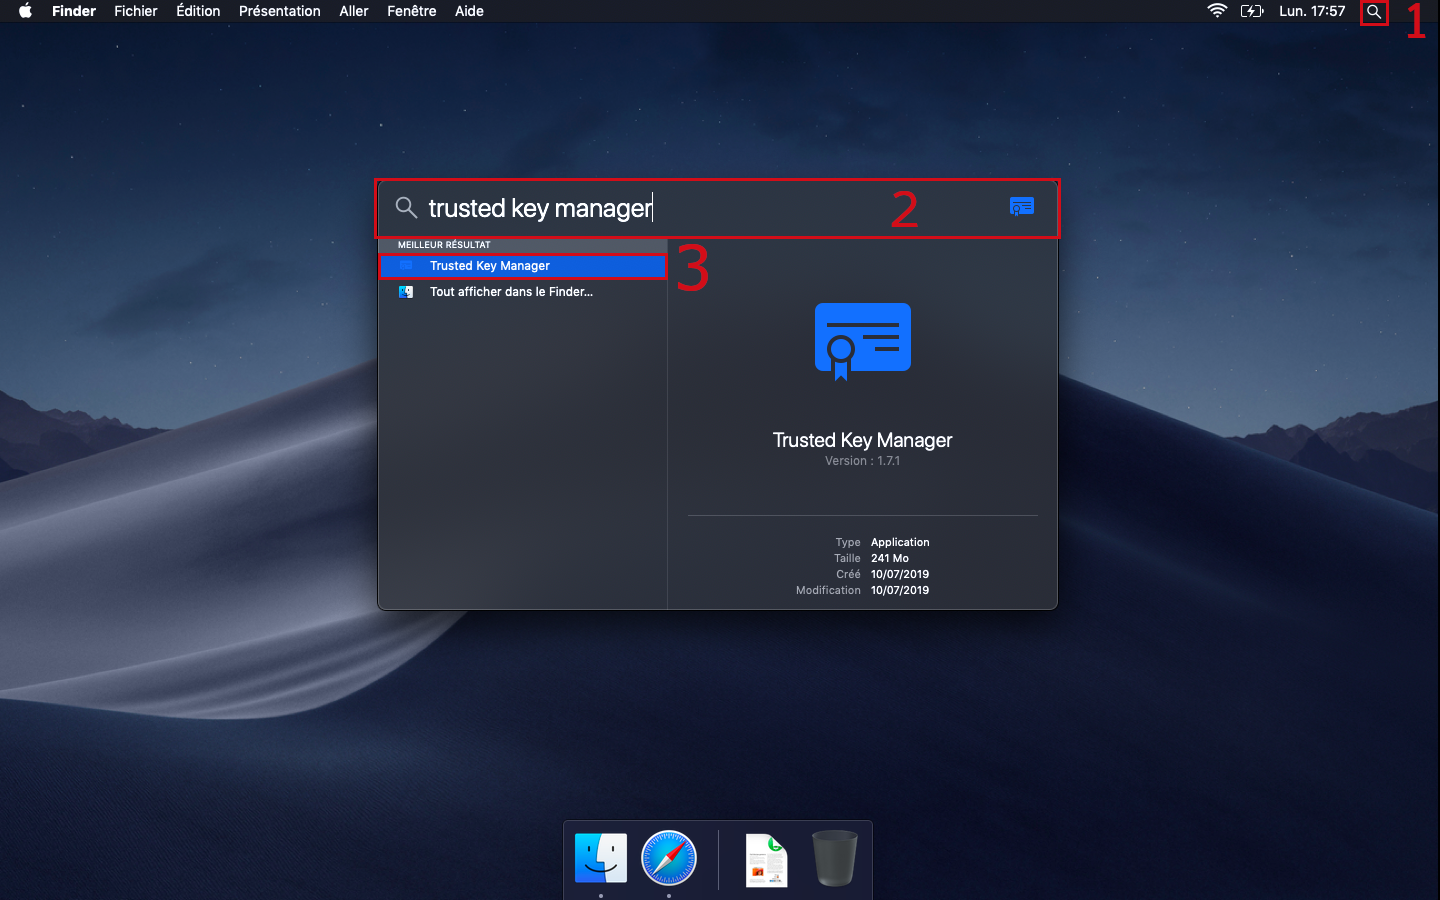The image size is (1440, 900).
Task: Open Finder from the Dock
Action: 601,858
